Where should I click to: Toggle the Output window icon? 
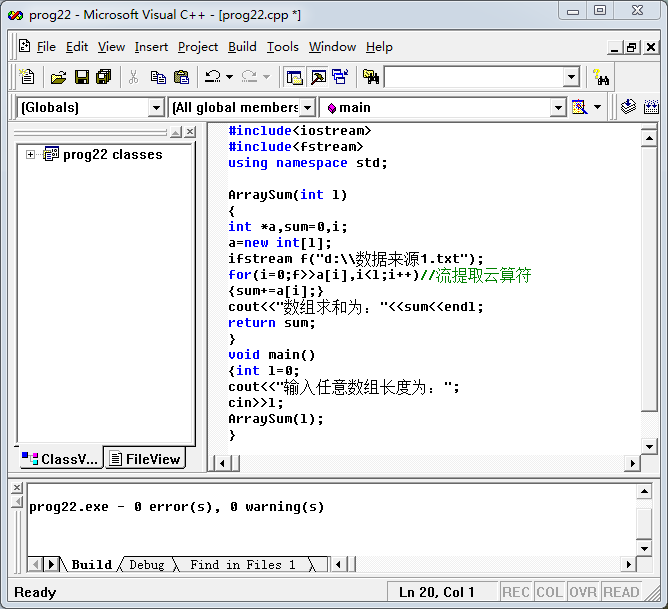[x=318, y=77]
